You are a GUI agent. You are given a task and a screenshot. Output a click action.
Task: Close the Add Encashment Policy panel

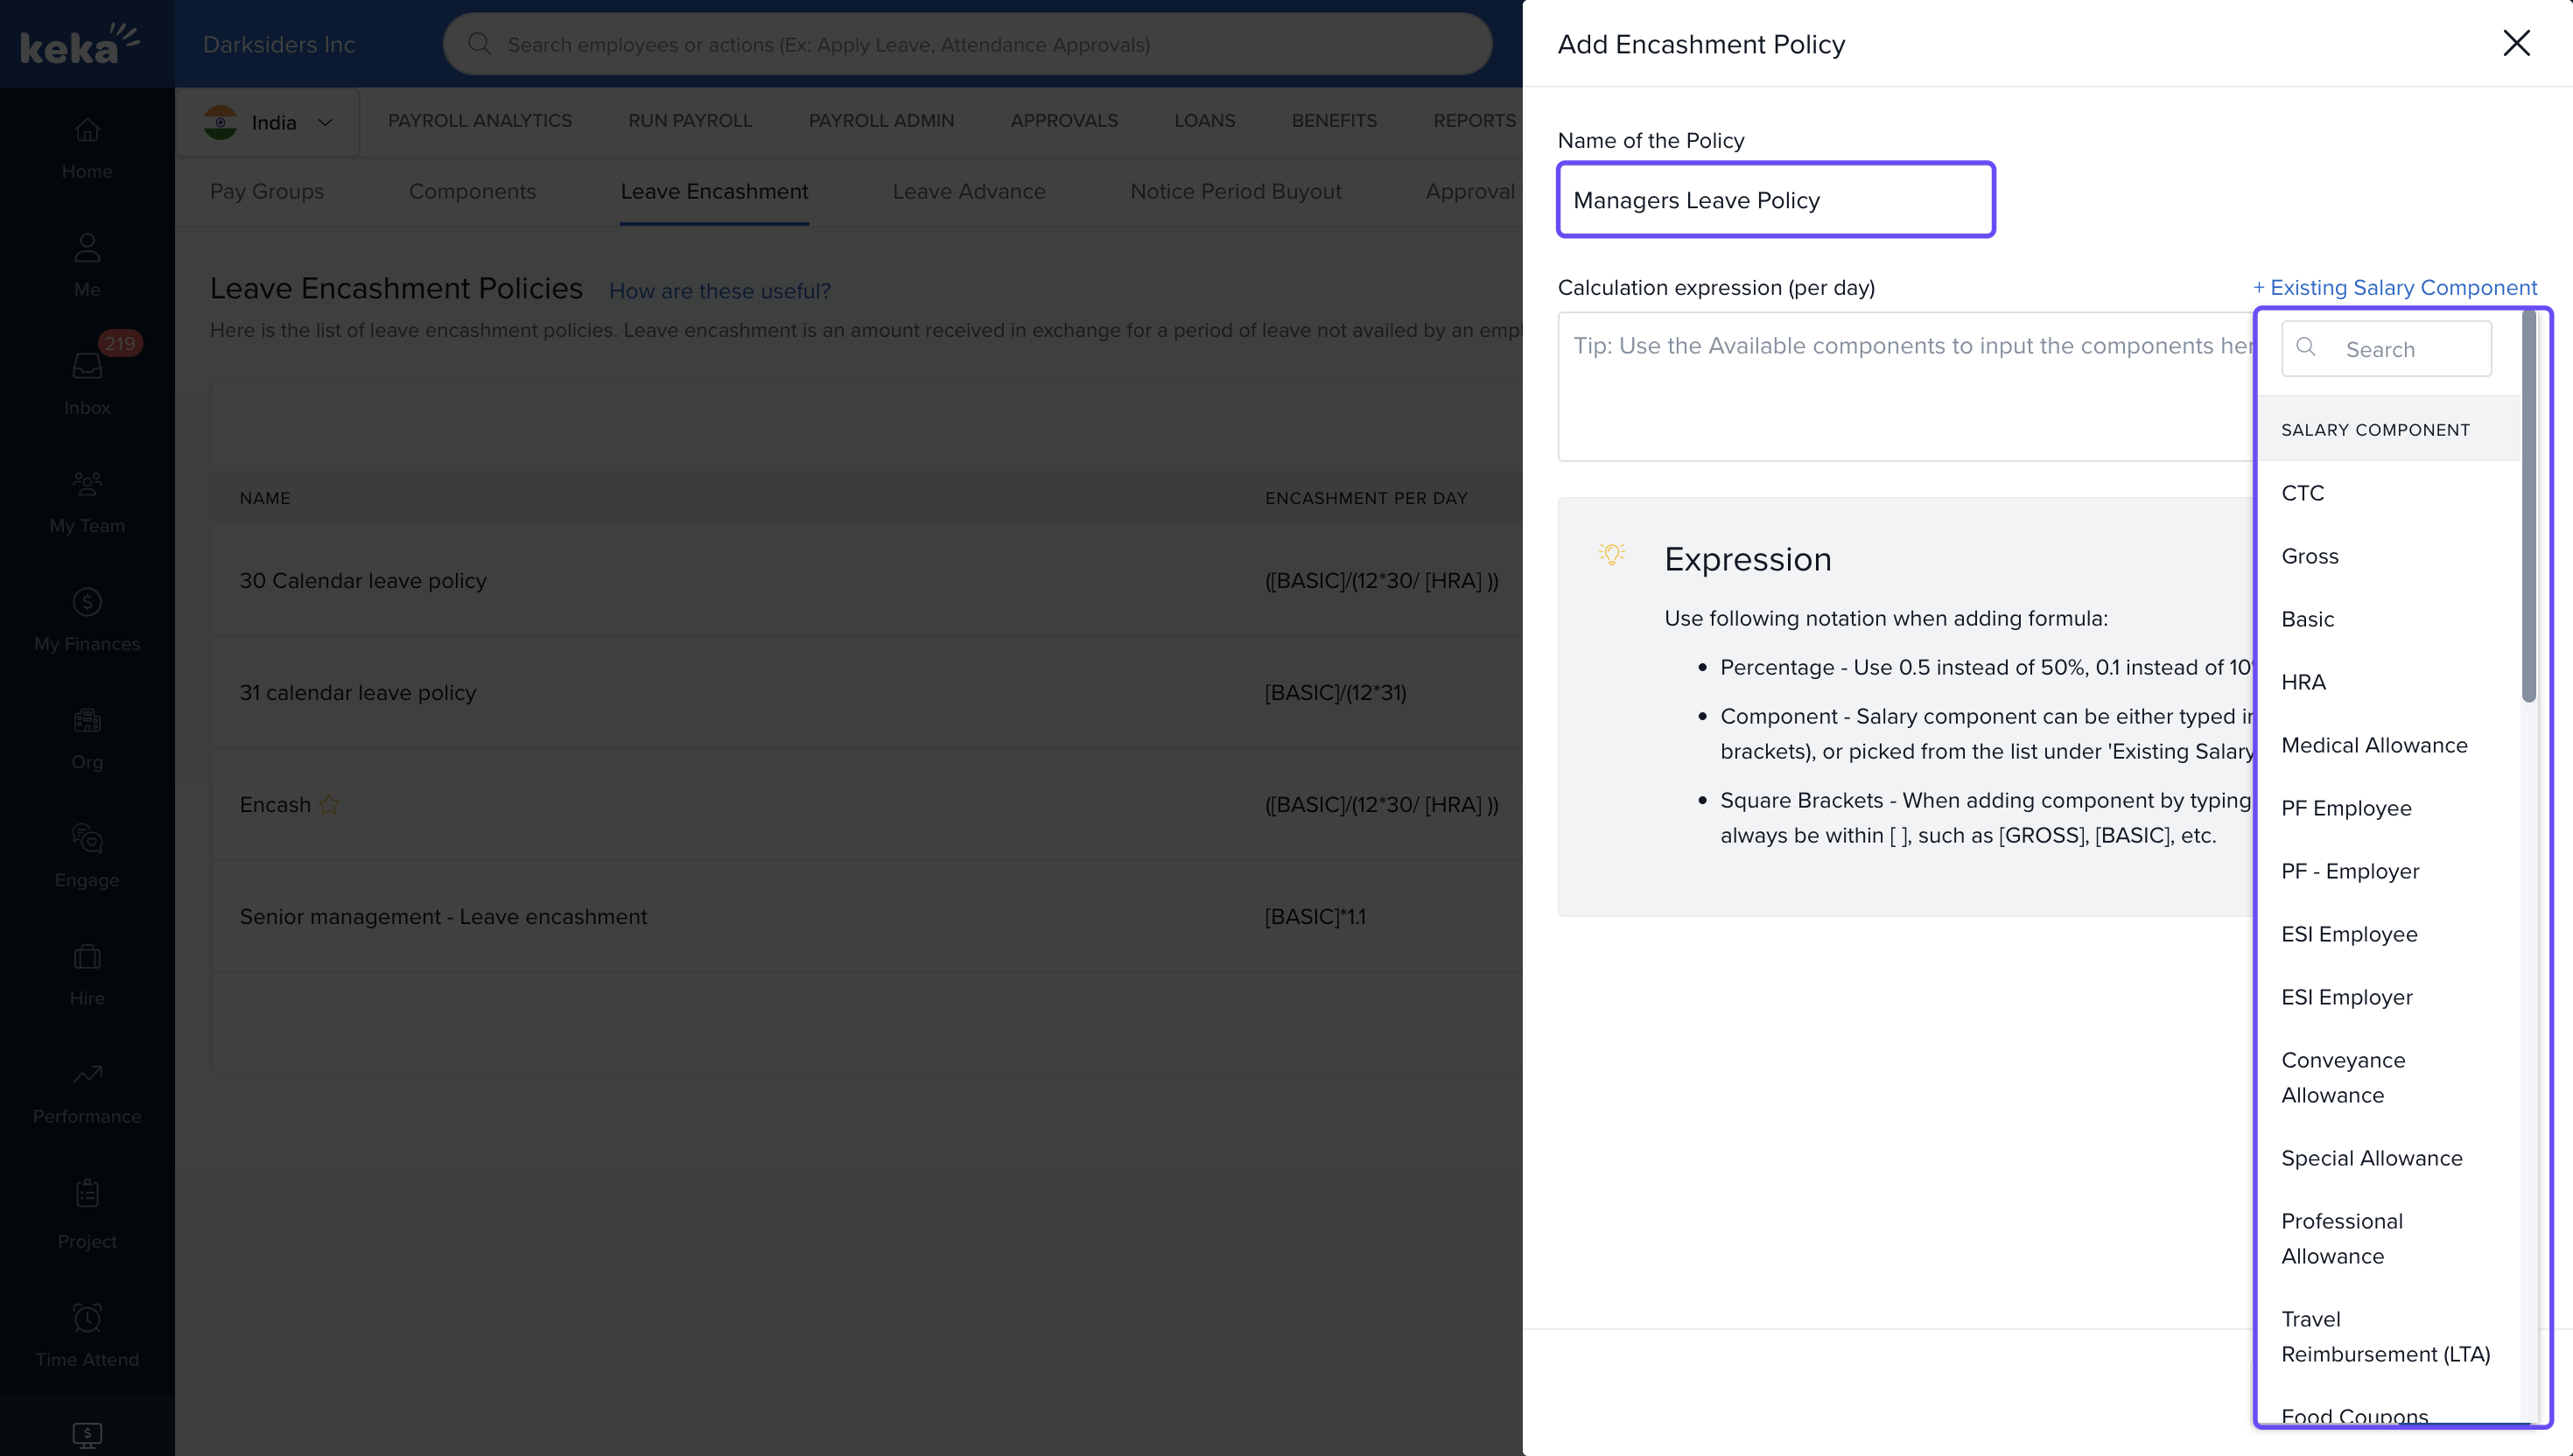tap(2516, 43)
